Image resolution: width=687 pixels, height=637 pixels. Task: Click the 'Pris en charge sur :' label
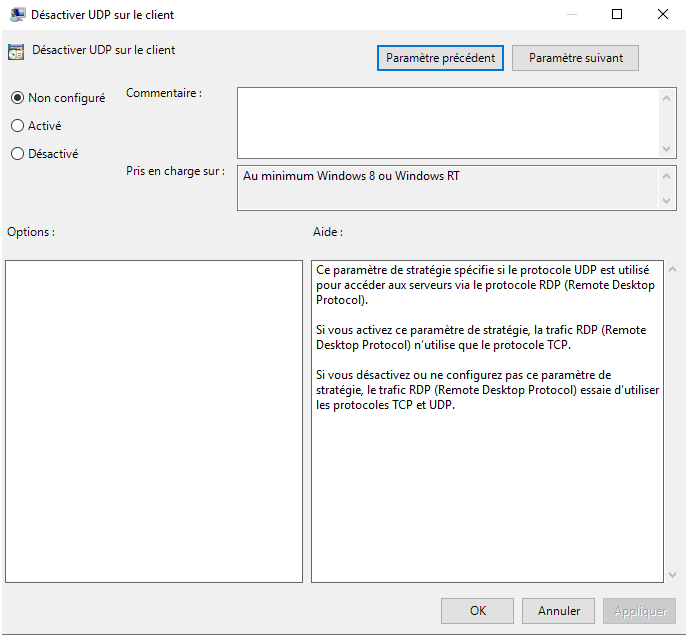click(x=175, y=171)
